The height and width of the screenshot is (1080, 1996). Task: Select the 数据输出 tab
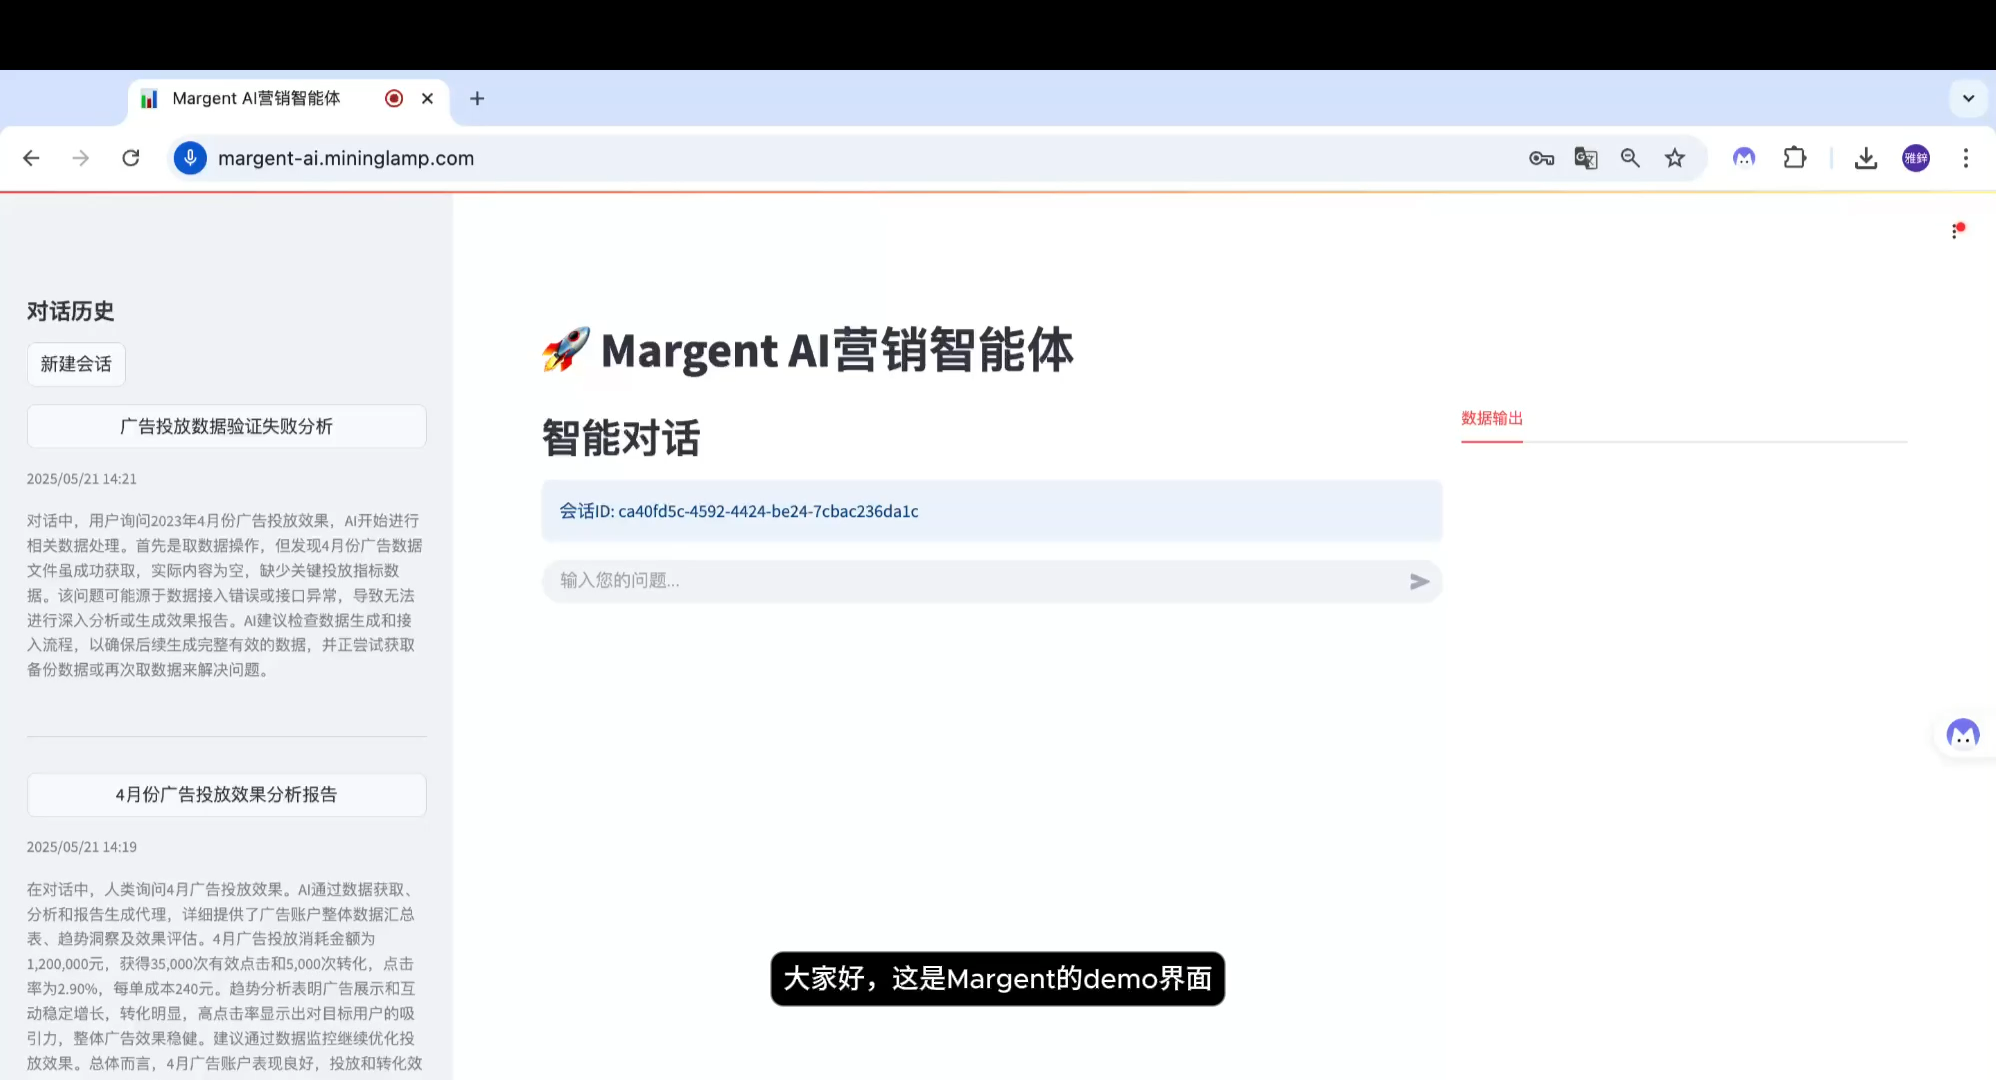coord(1491,418)
